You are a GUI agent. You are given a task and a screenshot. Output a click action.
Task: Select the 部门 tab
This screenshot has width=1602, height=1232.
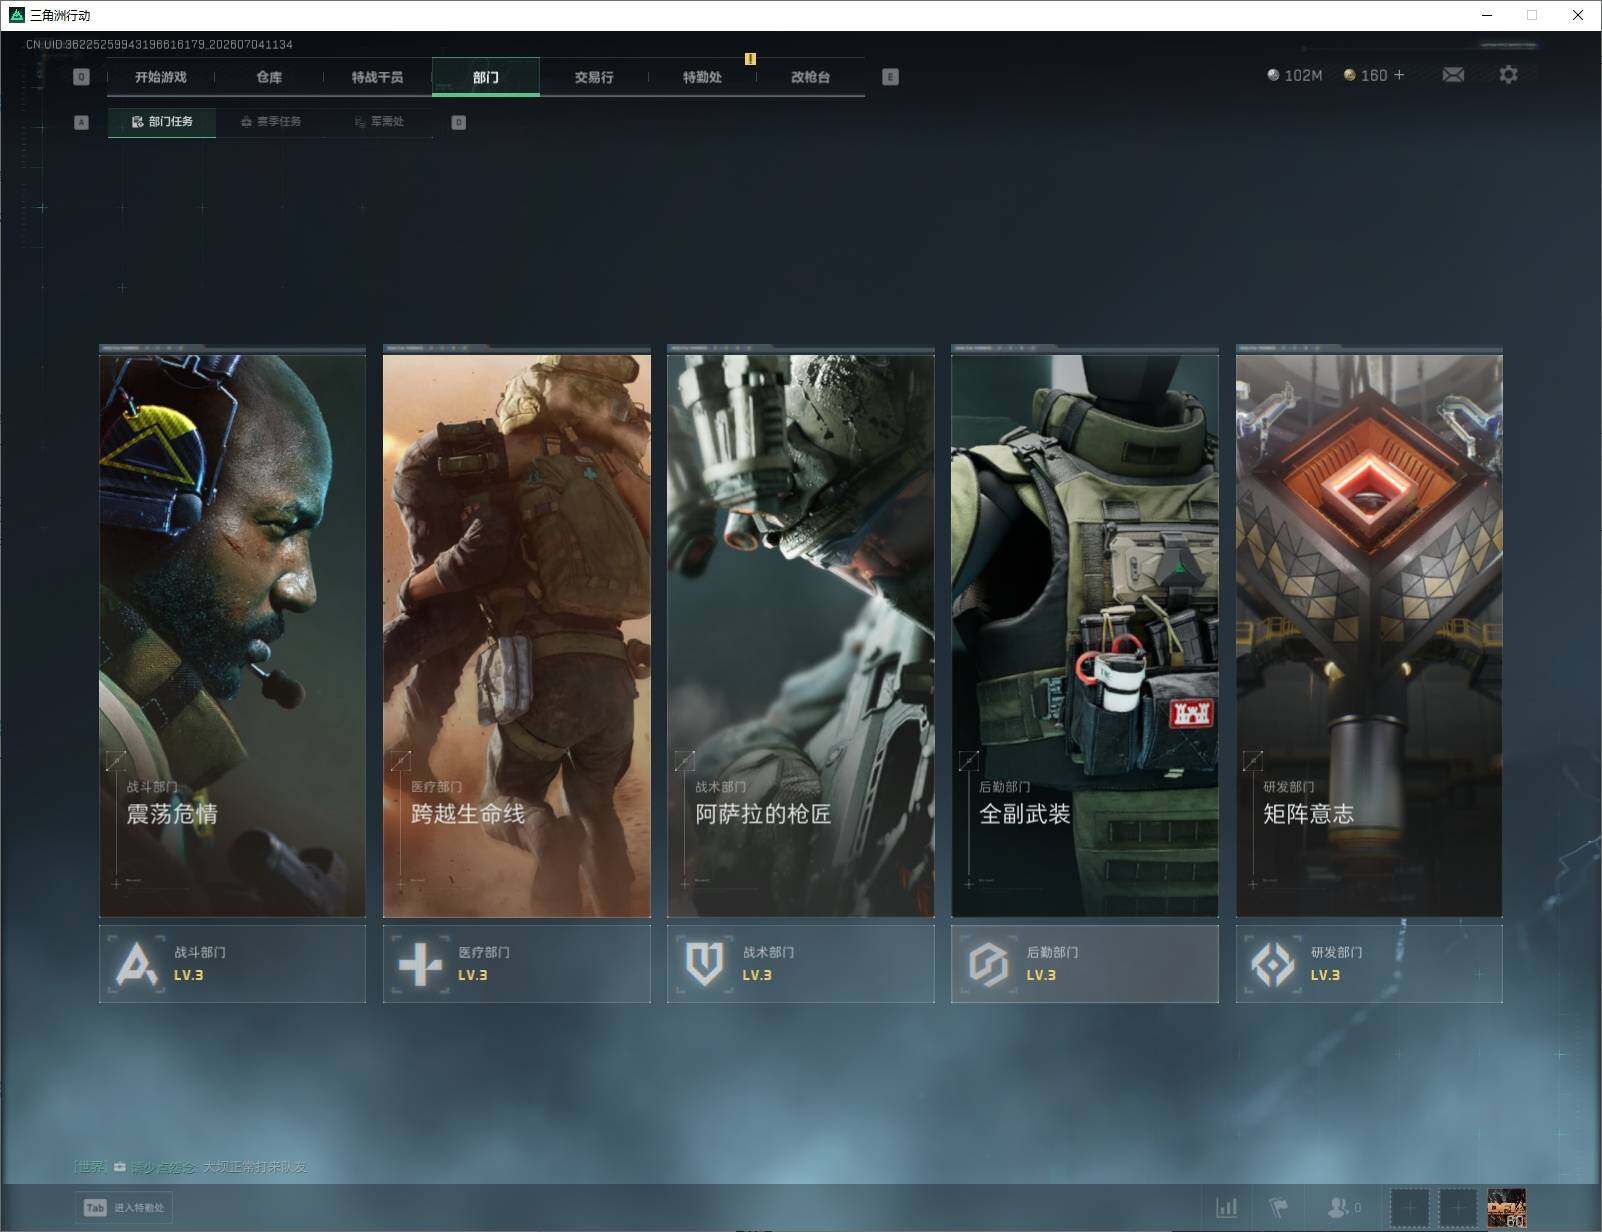point(486,77)
